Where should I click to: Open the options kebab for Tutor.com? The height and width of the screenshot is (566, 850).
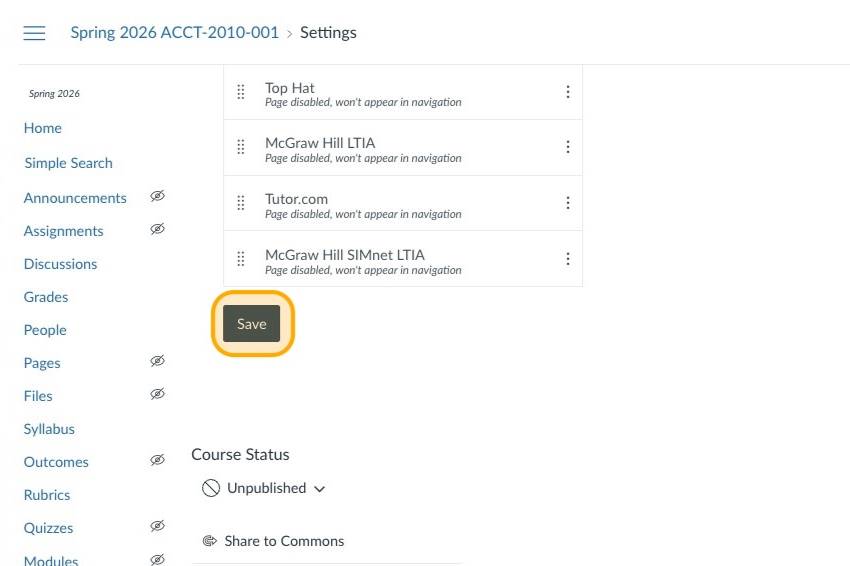click(567, 203)
